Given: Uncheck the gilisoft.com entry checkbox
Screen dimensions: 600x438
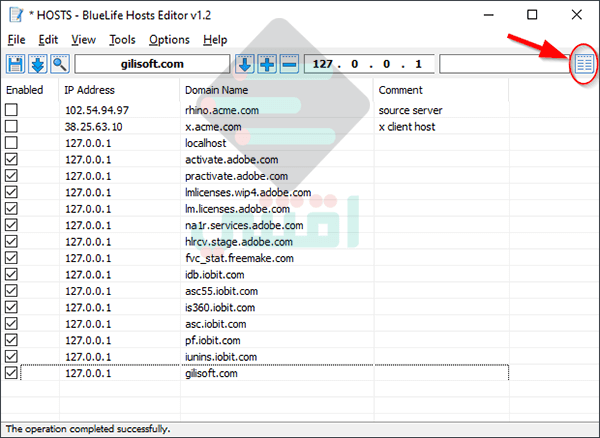Looking at the screenshot, I should (x=11, y=373).
